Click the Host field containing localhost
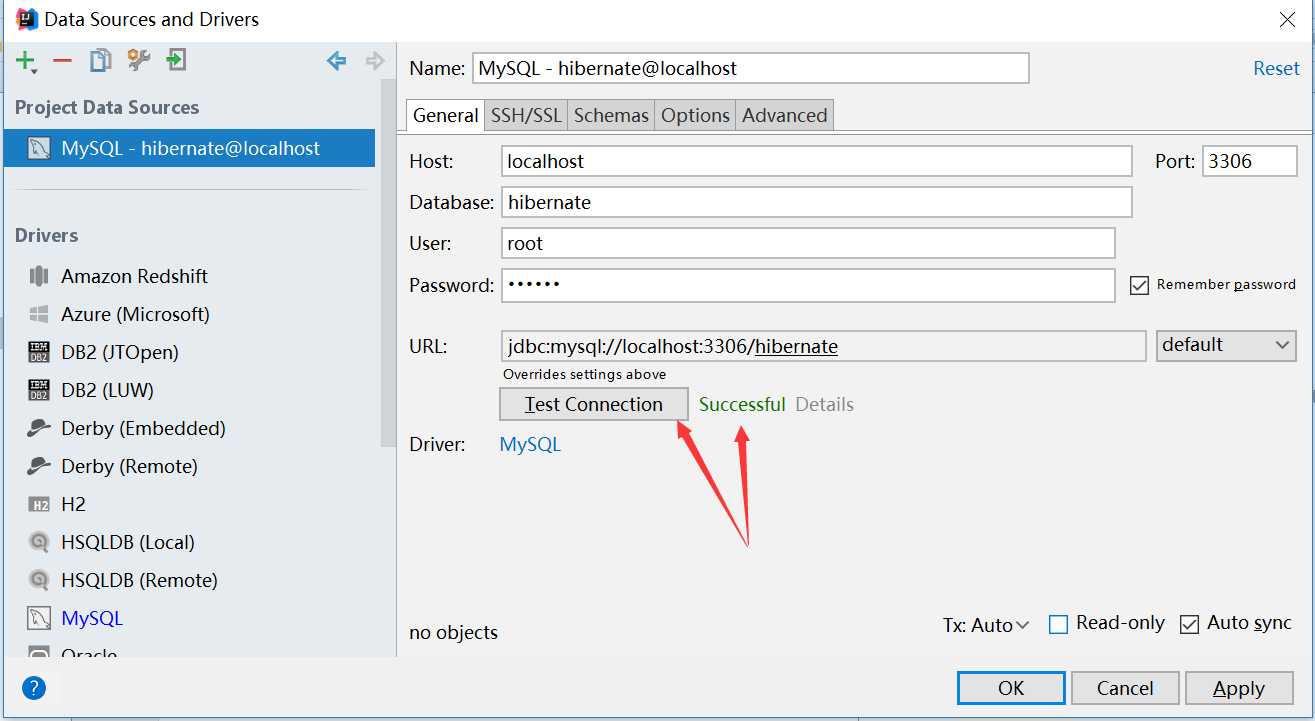The width and height of the screenshot is (1315, 721). (x=817, y=161)
